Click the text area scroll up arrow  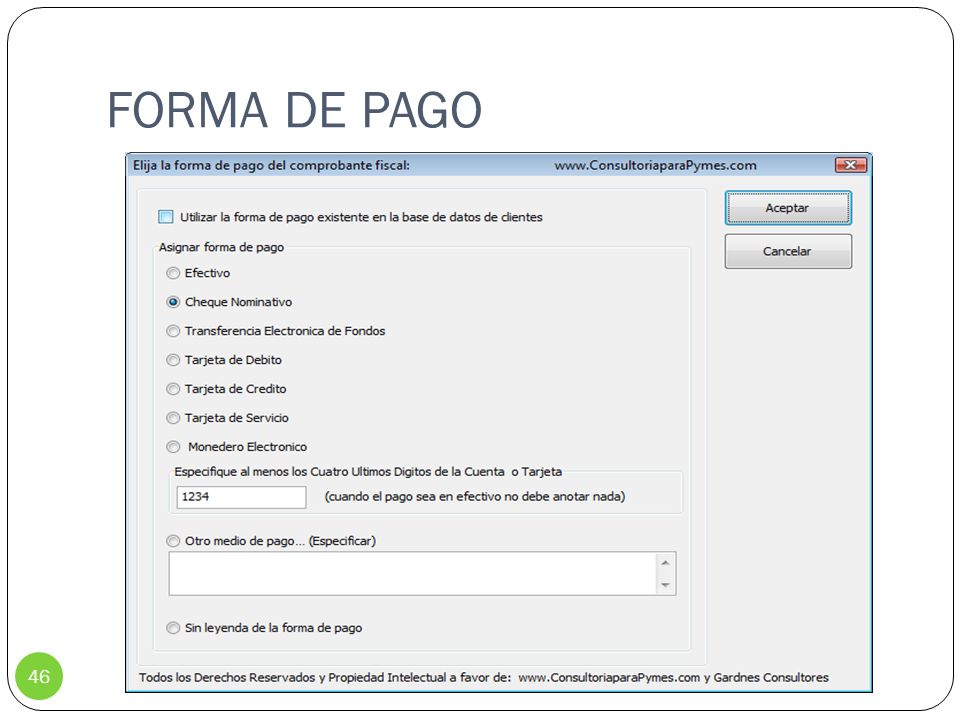[666, 563]
